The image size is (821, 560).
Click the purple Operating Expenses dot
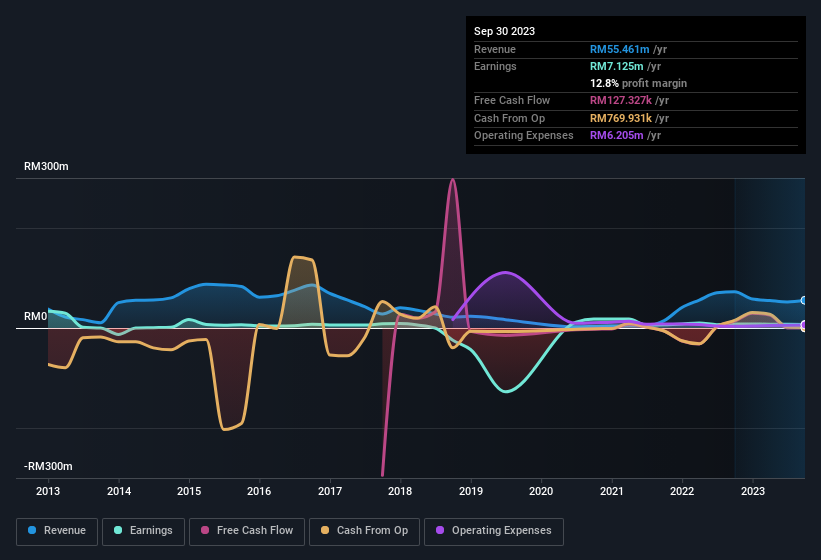click(441, 531)
